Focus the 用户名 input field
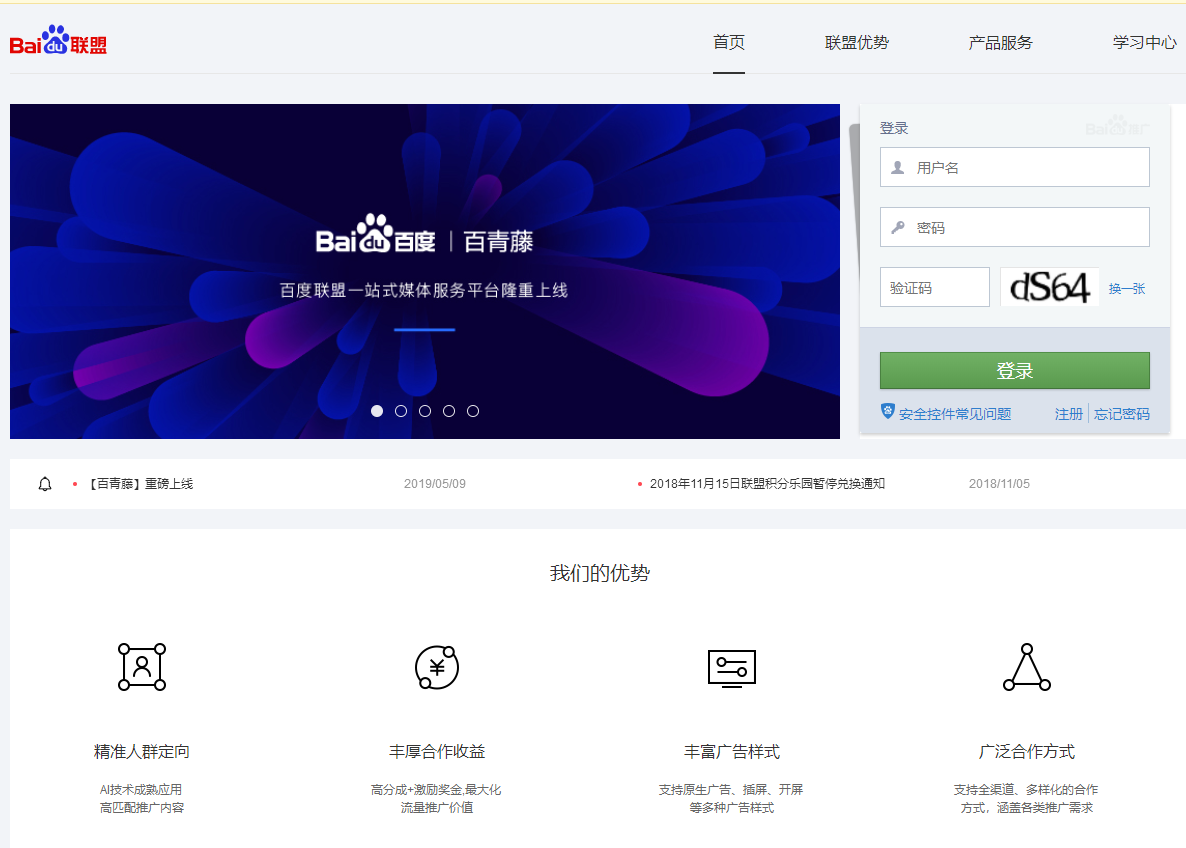This screenshot has width=1186, height=848. coord(1014,167)
